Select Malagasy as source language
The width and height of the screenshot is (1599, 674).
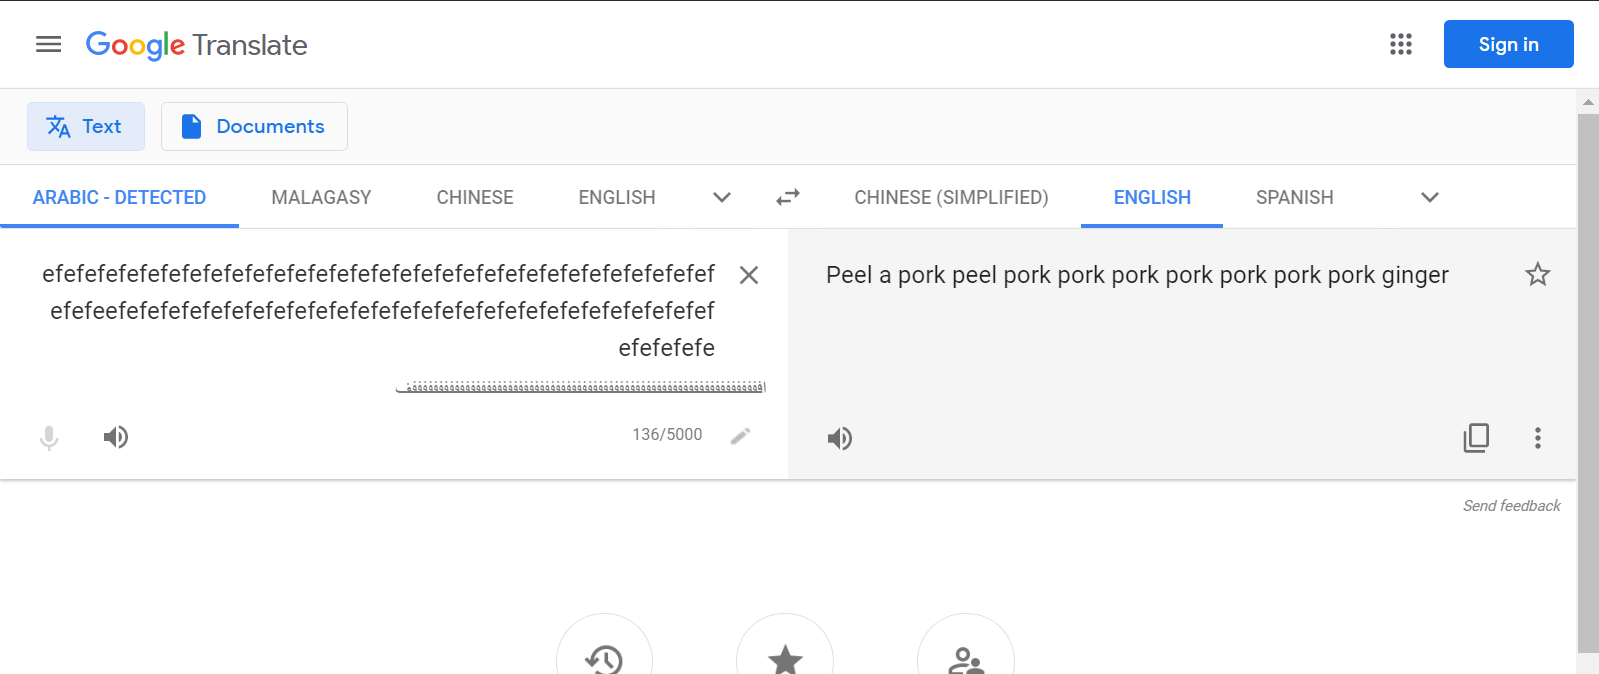point(321,197)
